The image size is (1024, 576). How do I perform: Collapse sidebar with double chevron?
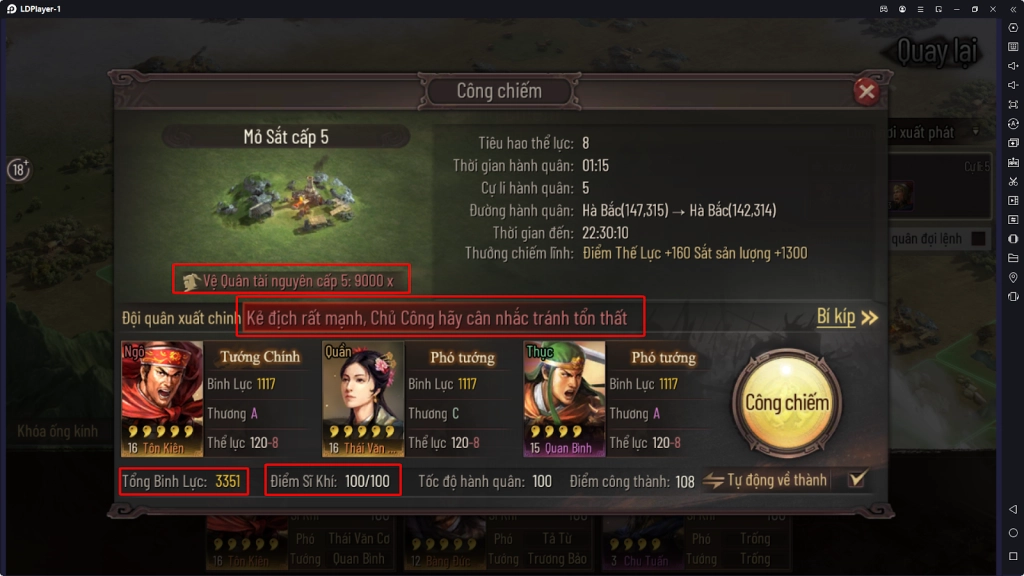(x=1013, y=9)
